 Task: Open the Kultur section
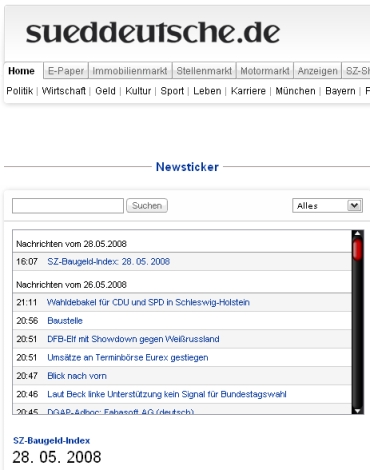coord(138,91)
